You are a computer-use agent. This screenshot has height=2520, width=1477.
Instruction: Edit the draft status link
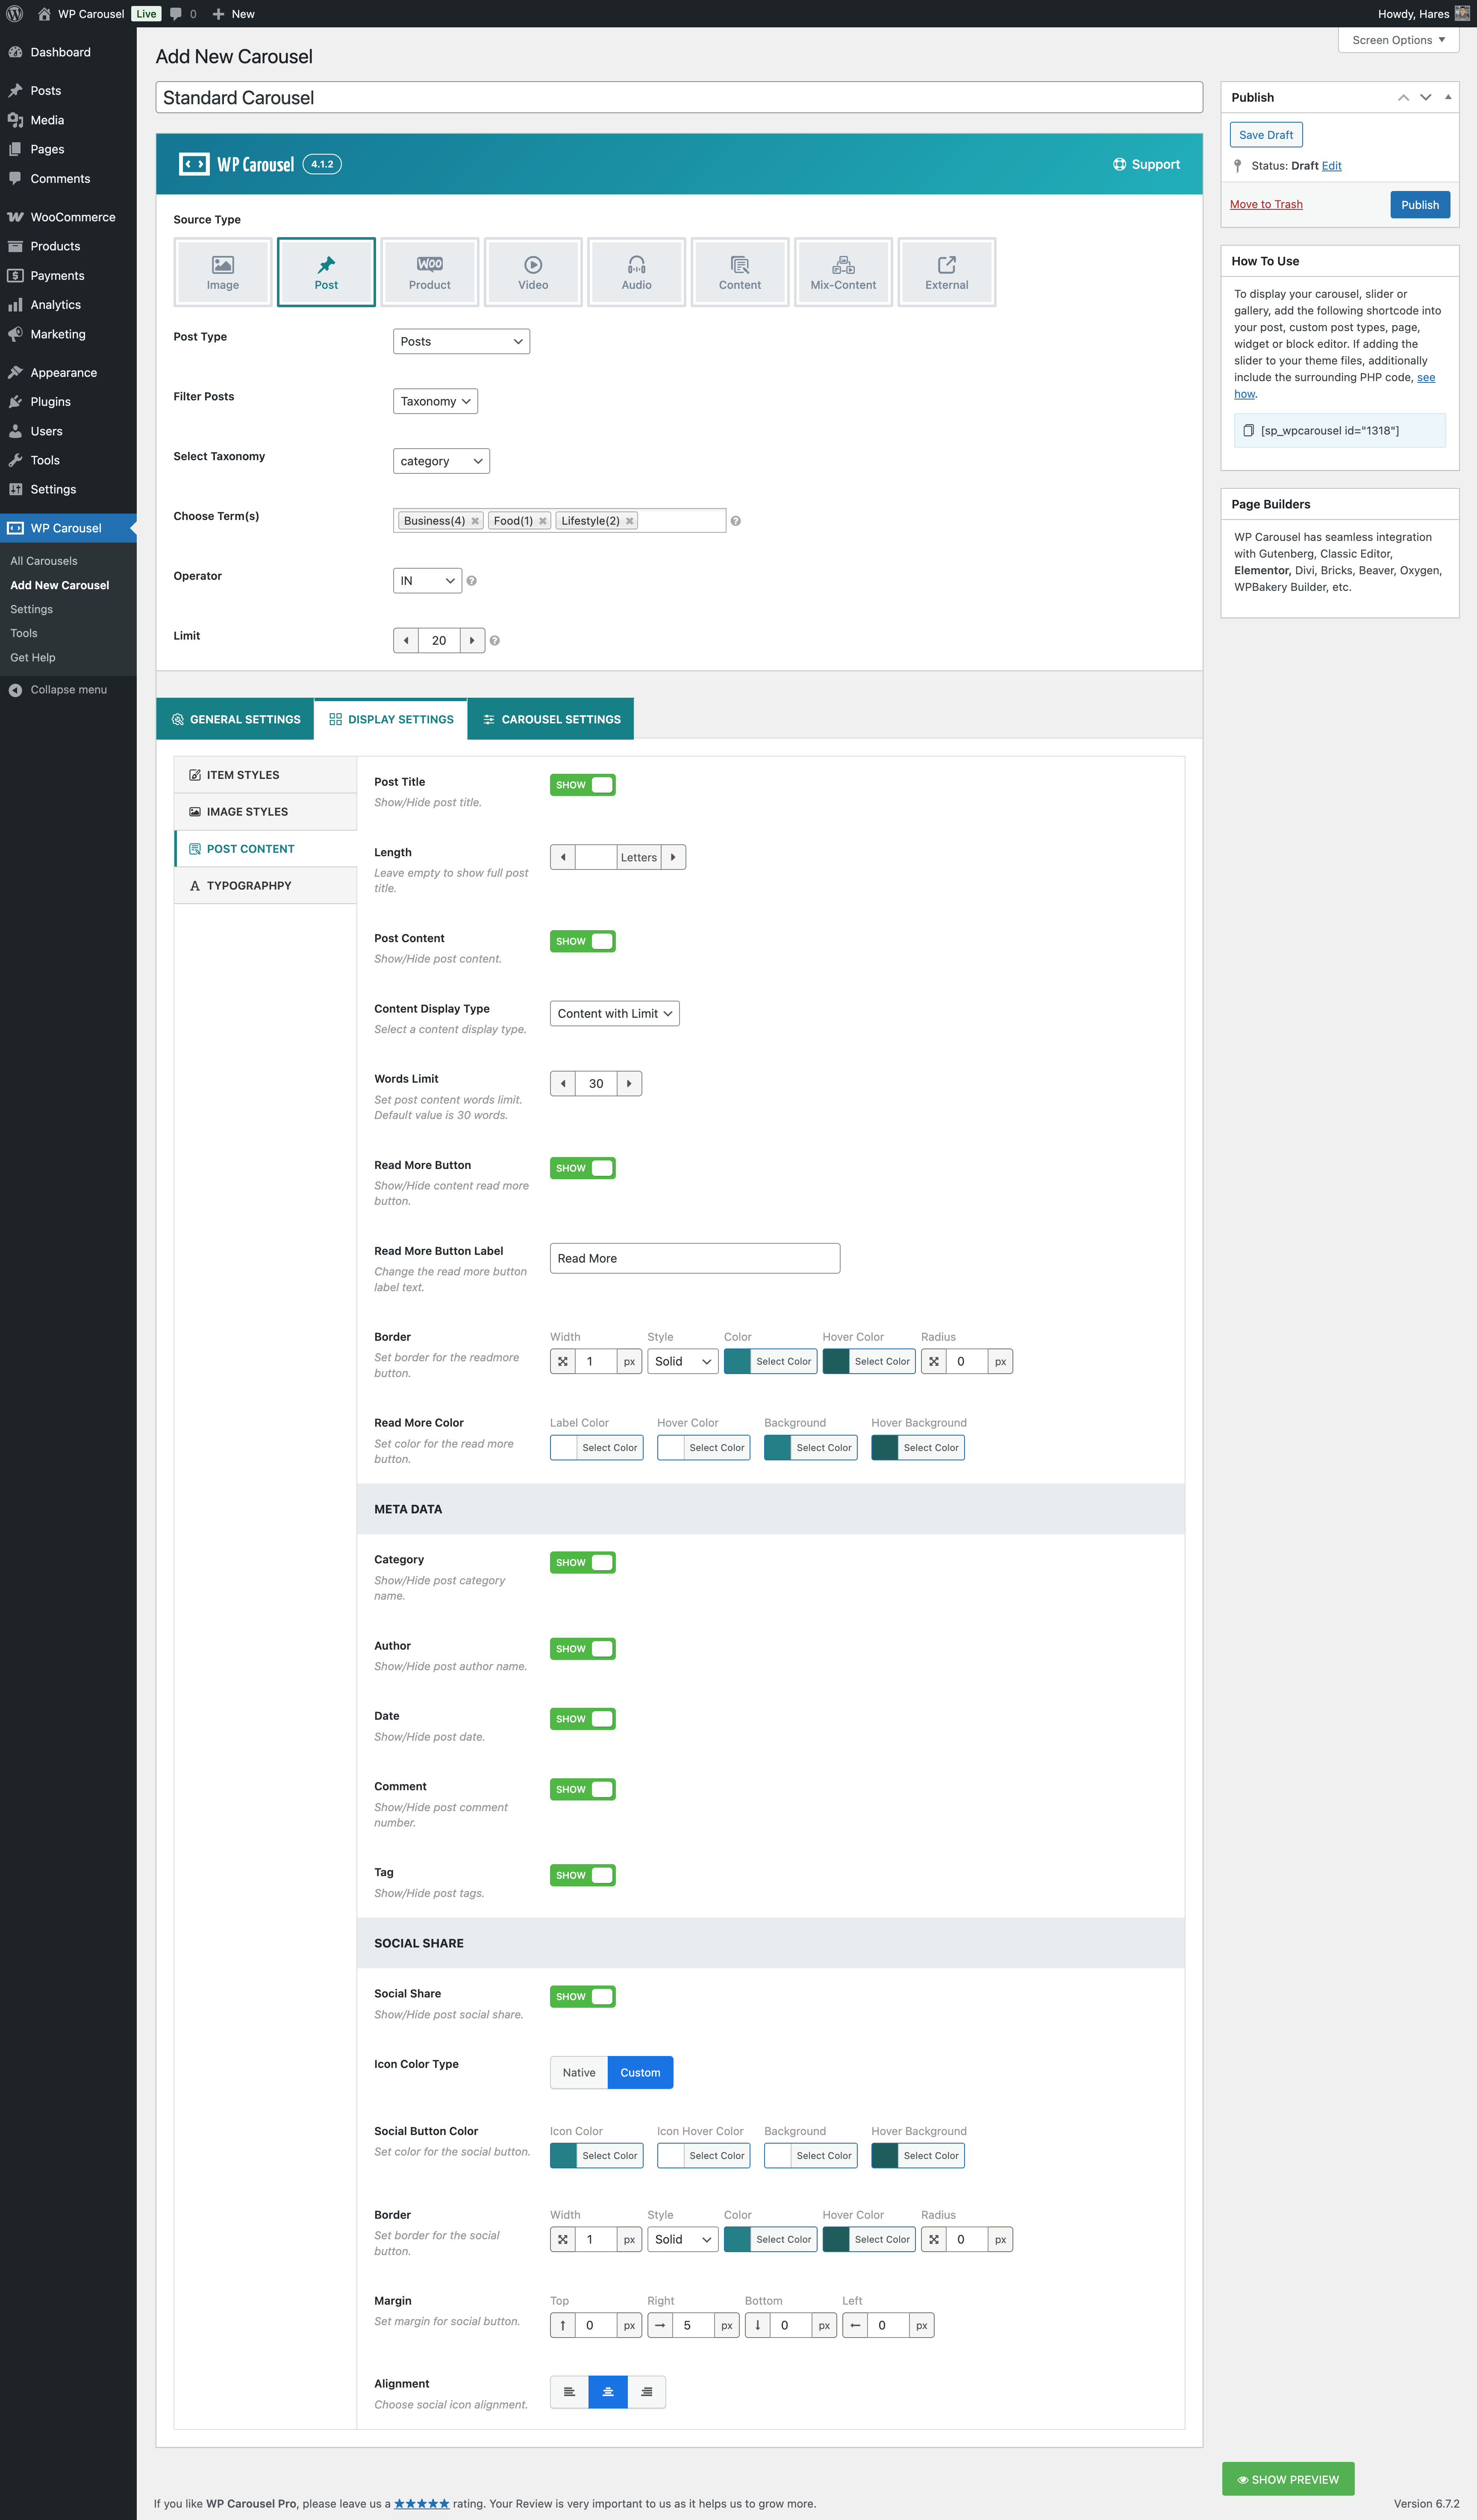pos(1332,166)
